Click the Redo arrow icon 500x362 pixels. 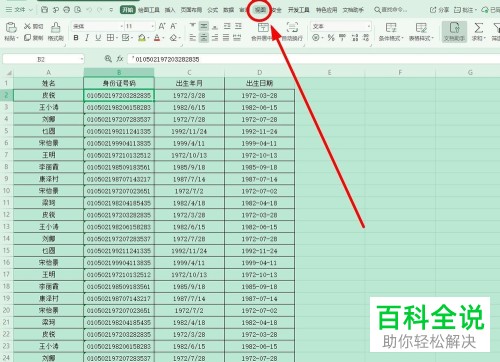(99, 10)
